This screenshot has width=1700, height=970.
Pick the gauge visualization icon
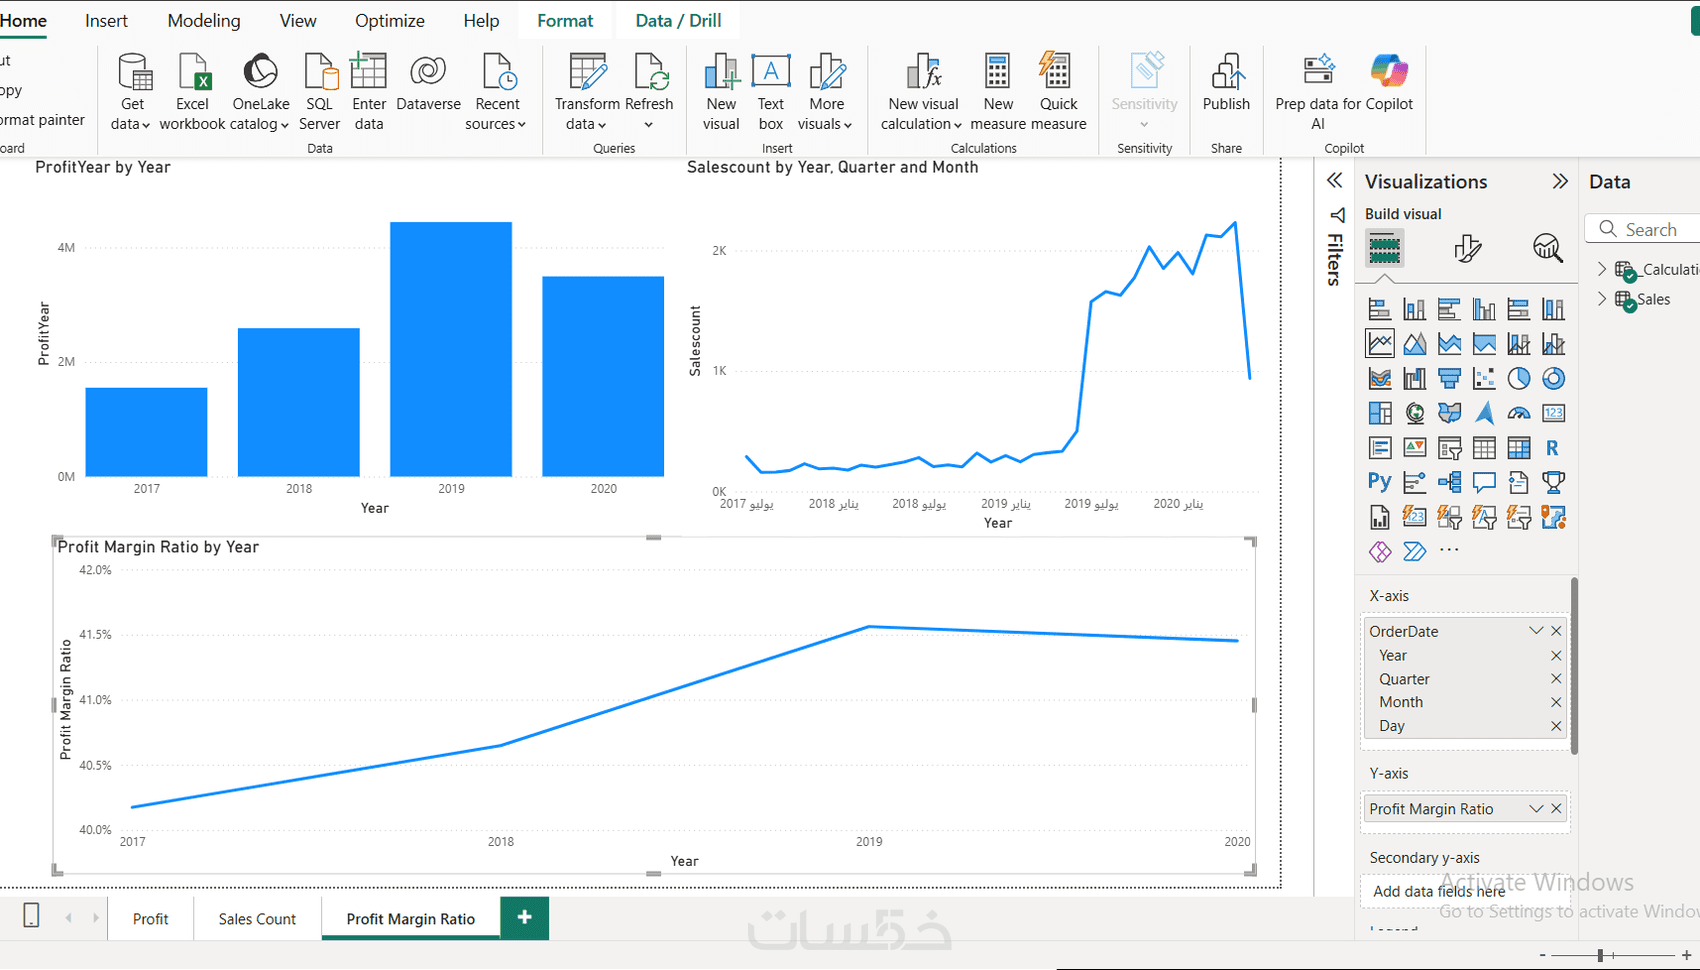coord(1518,413)
